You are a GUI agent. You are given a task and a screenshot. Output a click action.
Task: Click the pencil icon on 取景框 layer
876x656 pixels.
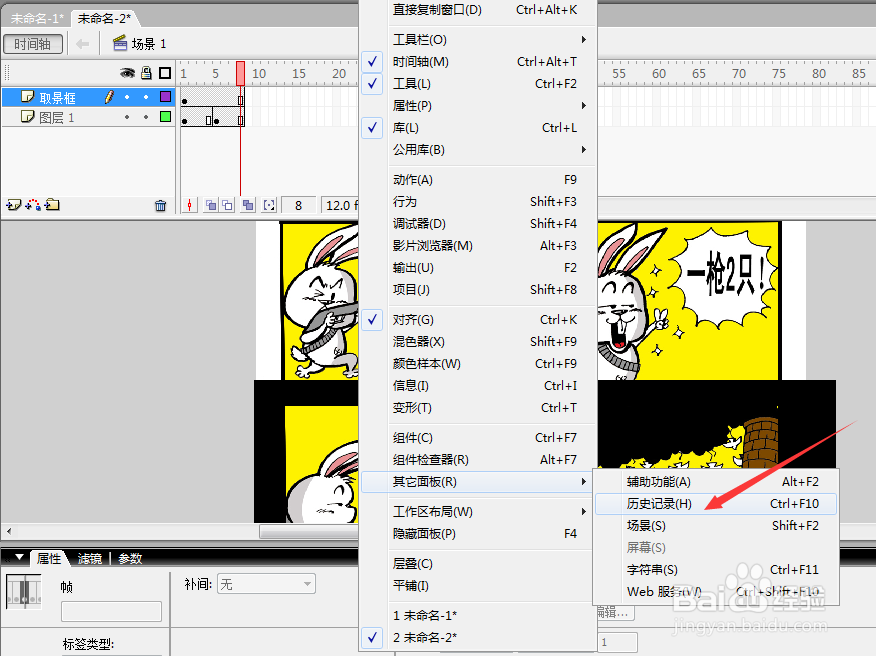point(110,97)
